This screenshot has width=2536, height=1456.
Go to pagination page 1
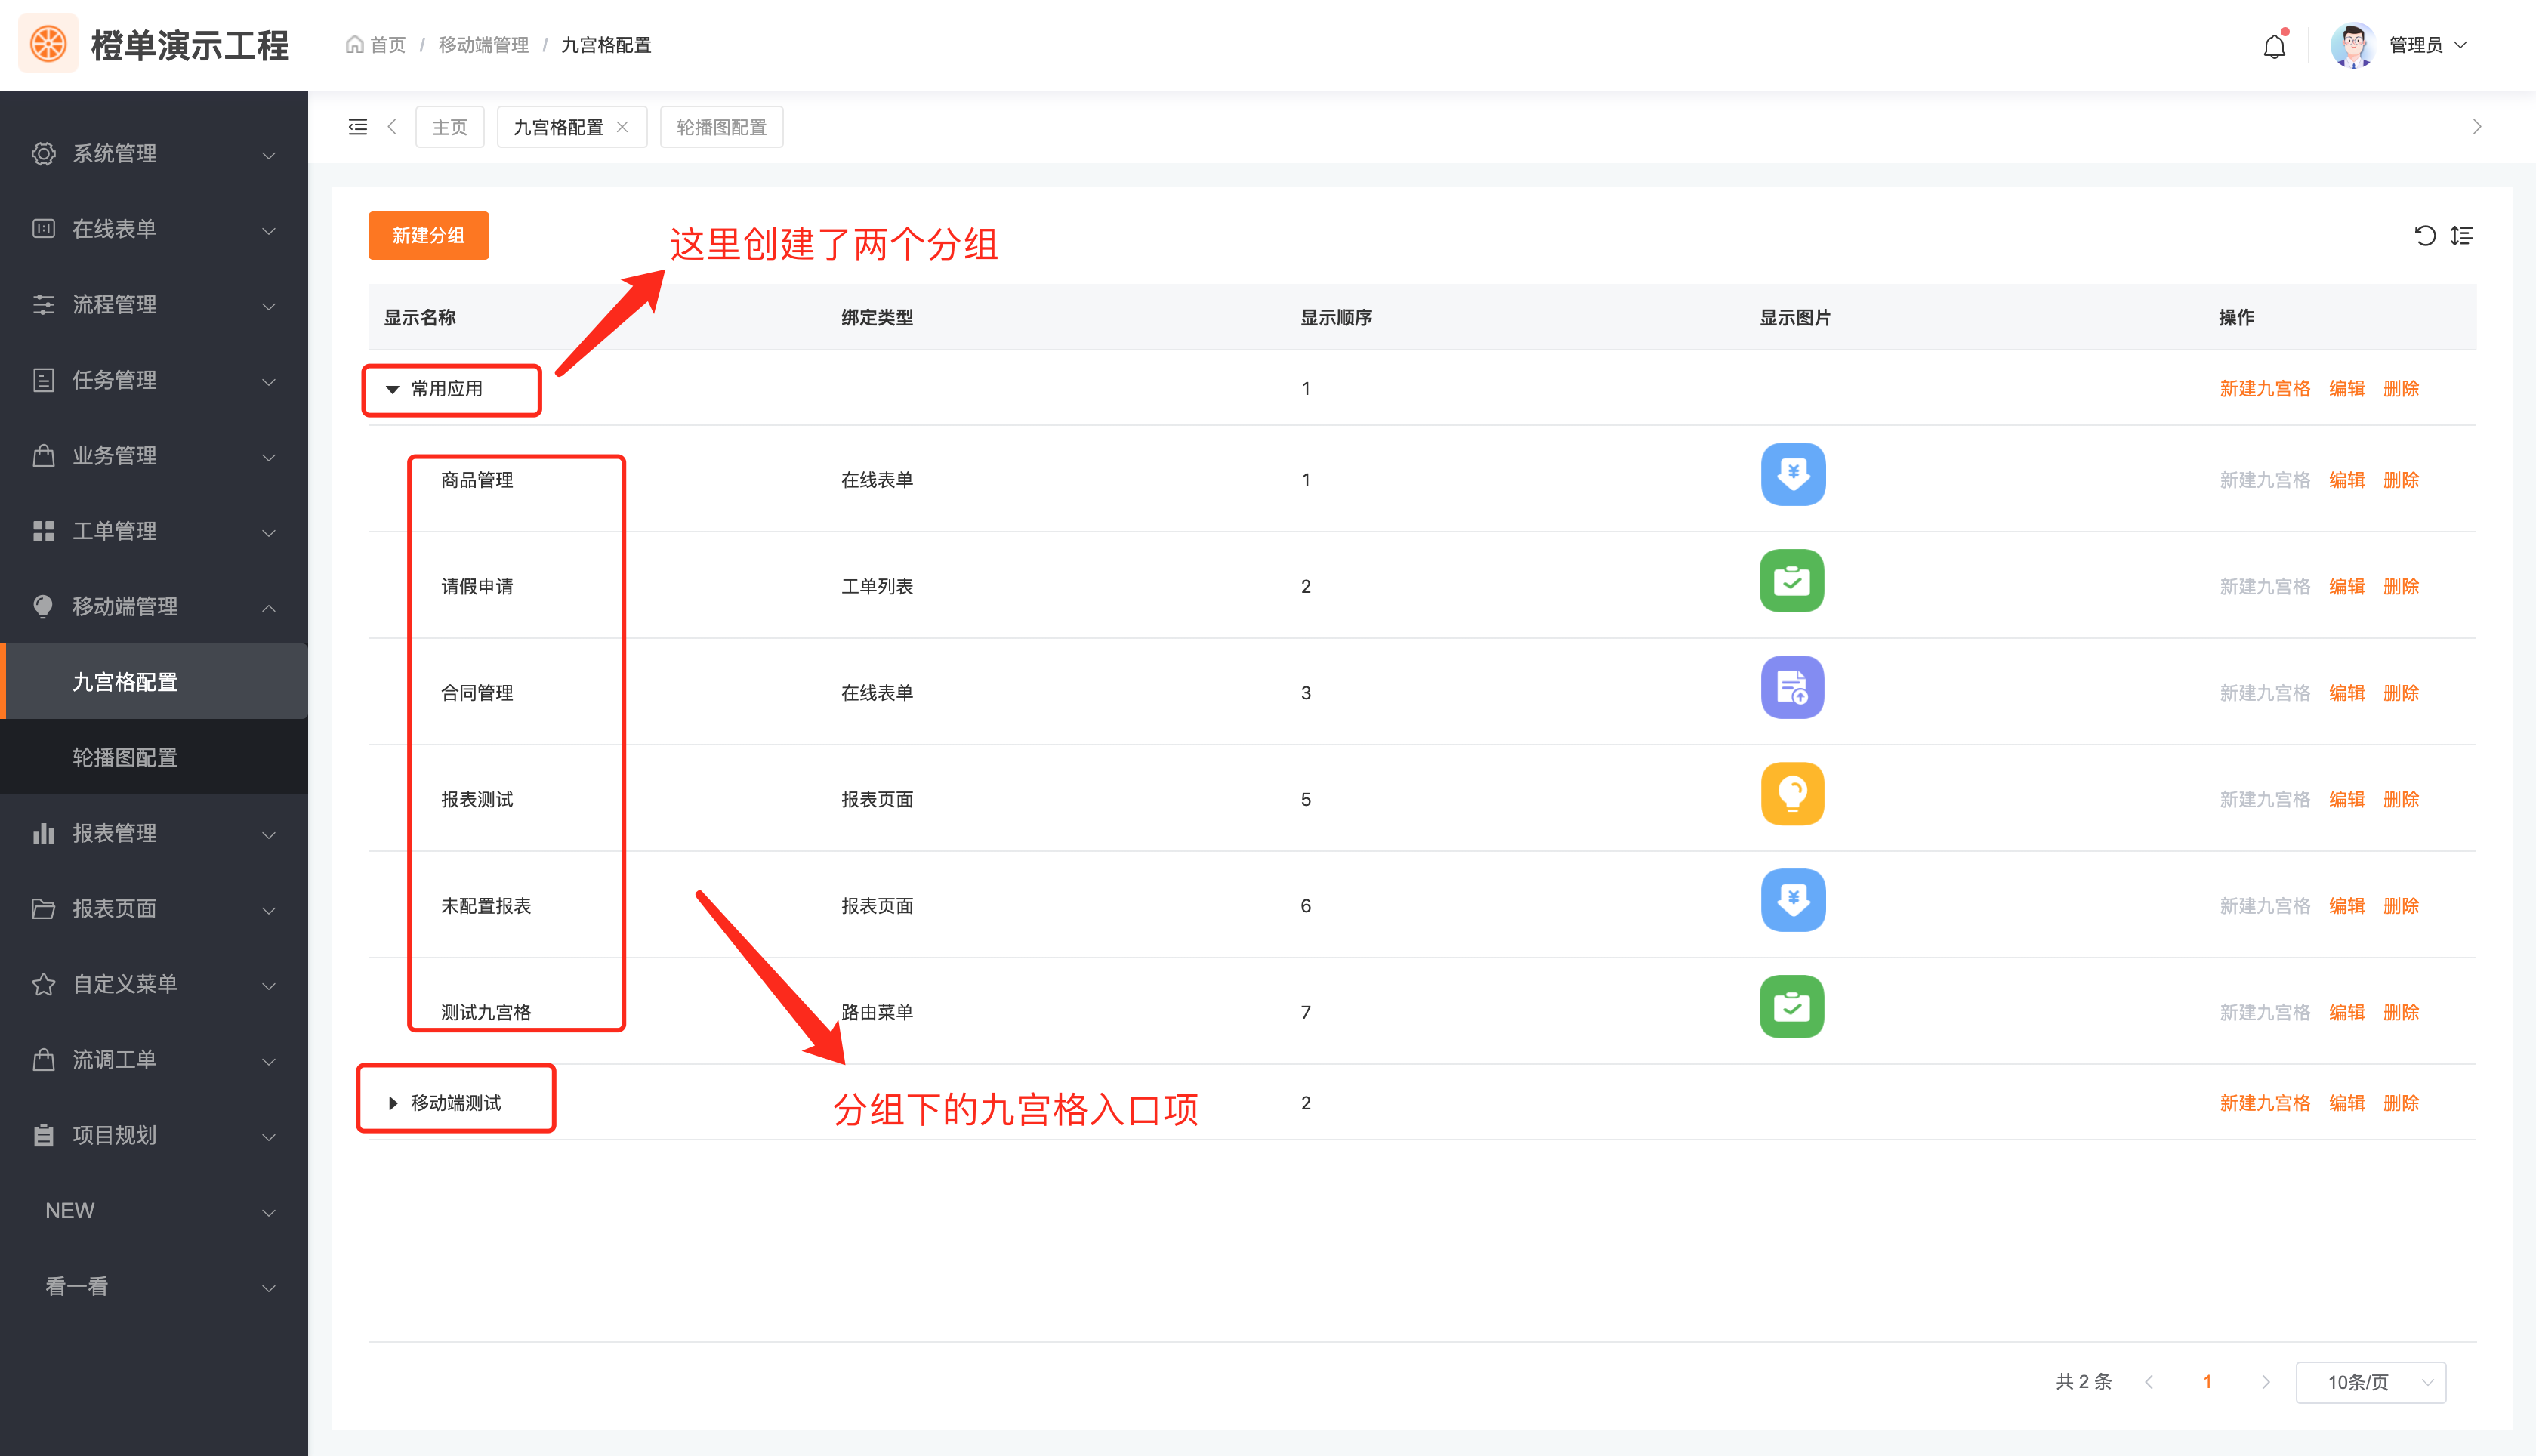(2207, 1382)
